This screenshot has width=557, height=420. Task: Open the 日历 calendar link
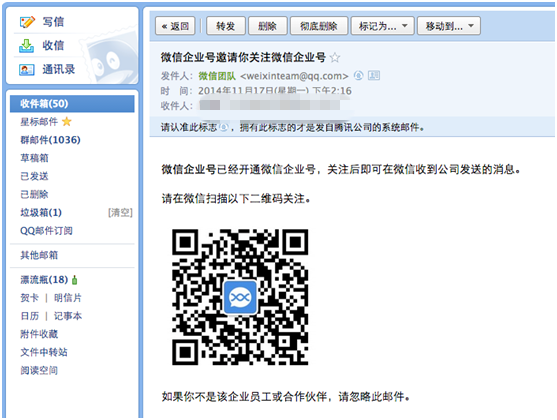[x=29, y=316]
